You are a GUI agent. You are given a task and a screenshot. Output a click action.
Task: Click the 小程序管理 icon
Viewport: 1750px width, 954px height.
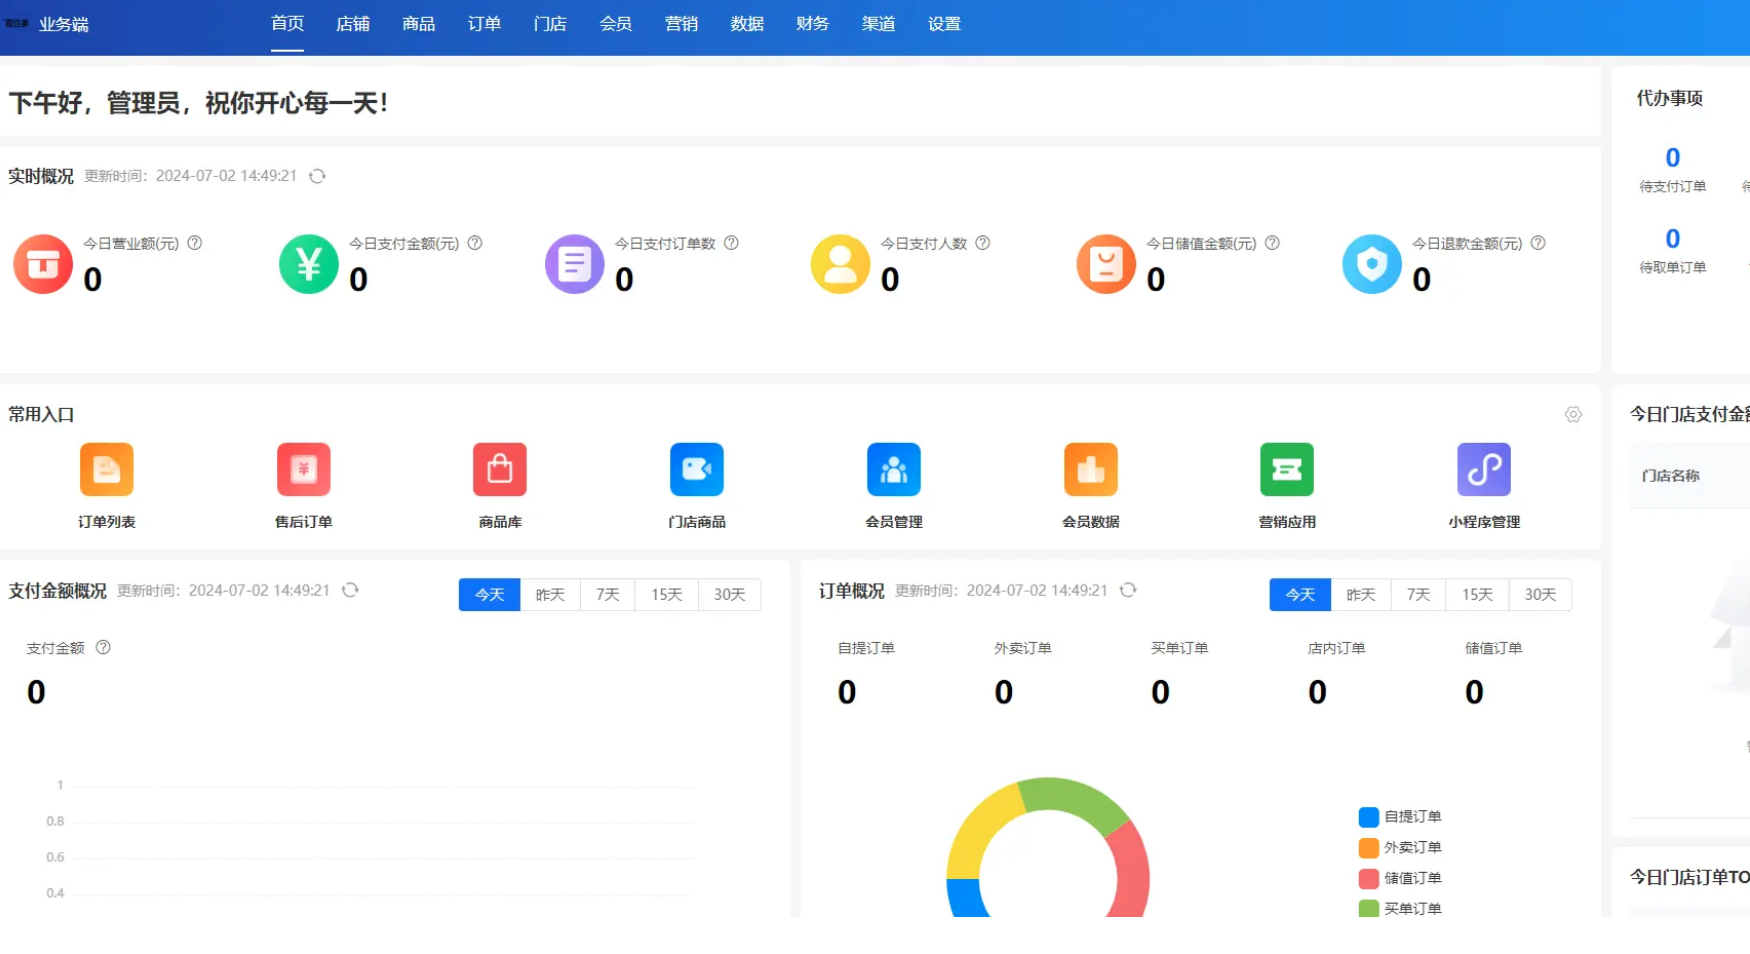point(1484,469)
